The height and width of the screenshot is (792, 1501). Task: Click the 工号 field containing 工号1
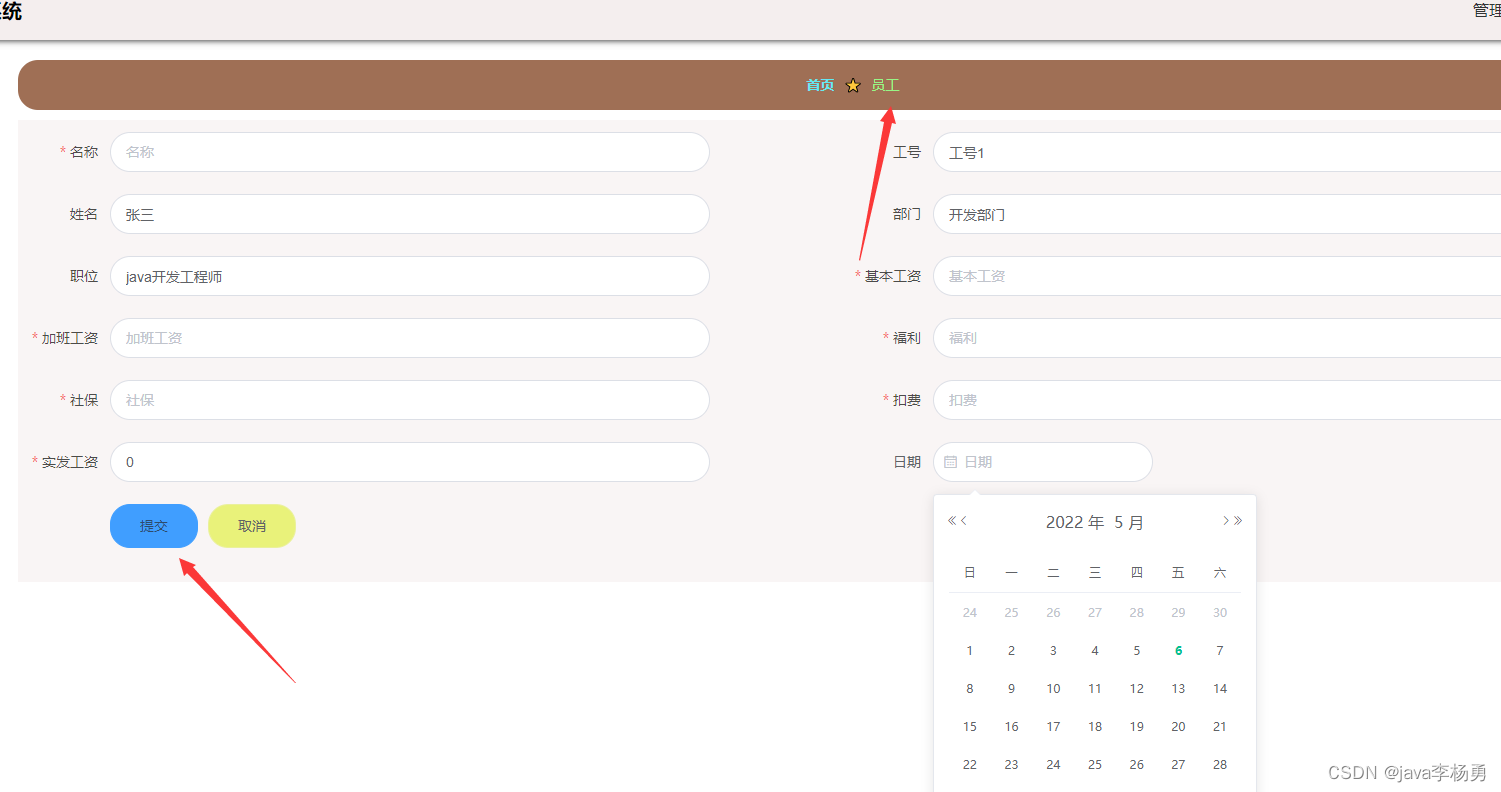click(1217, 152)
